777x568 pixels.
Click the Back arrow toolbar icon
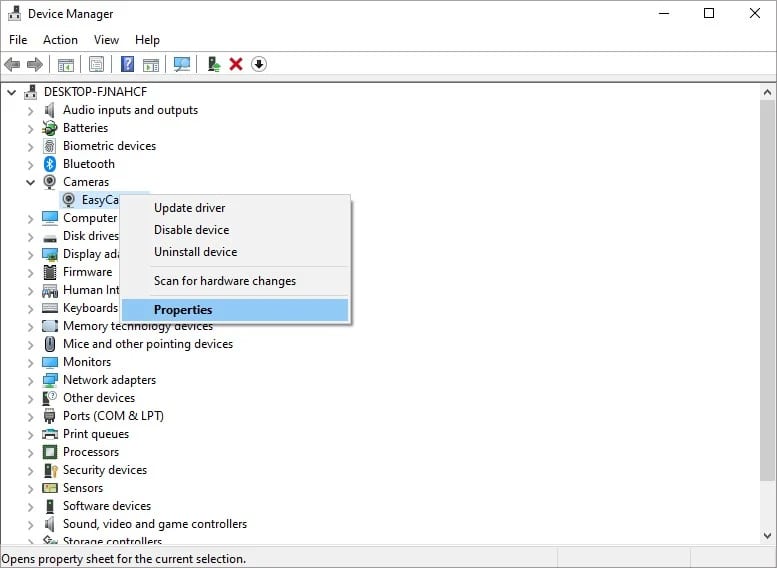click(12, 64)
